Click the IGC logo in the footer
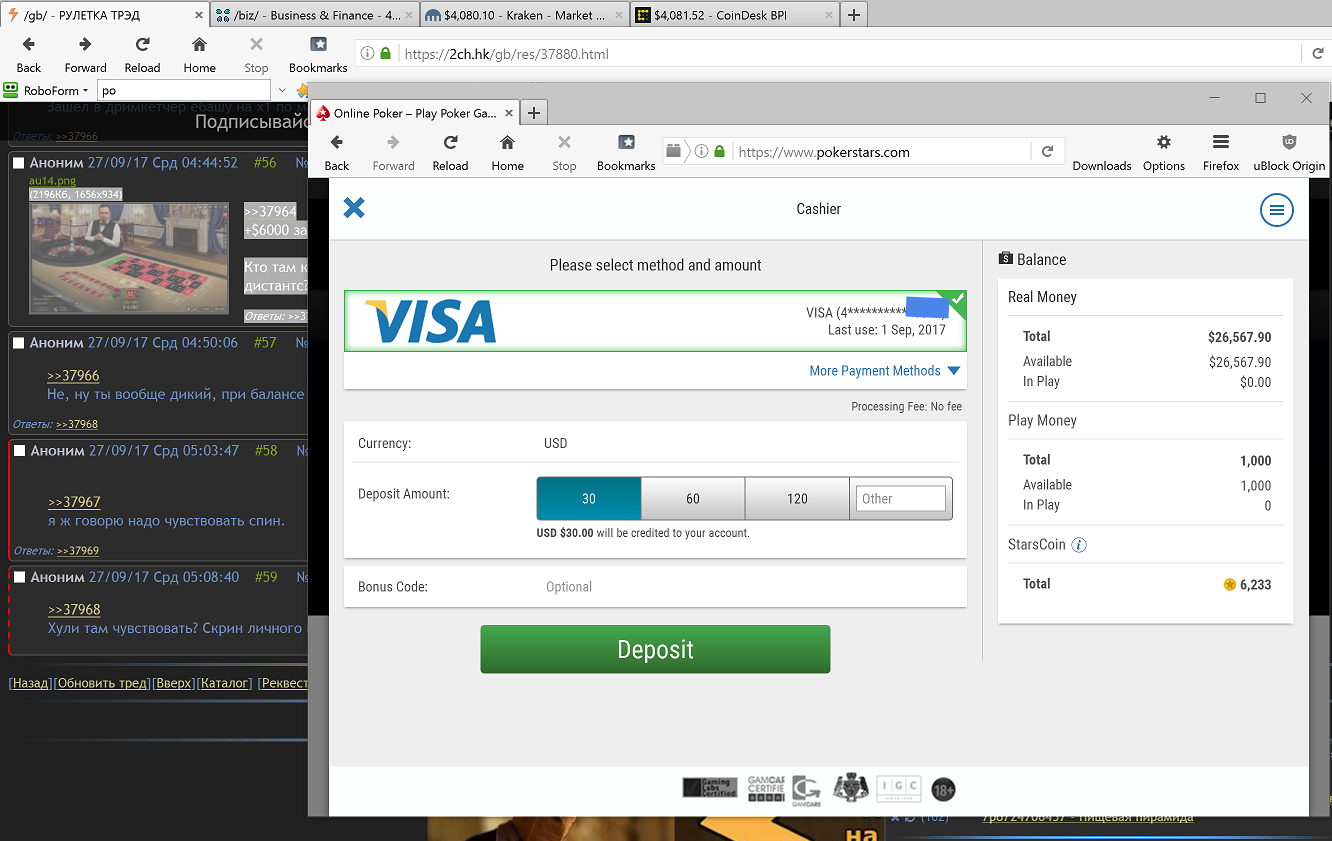This screenshot has height=841, width=1332. point(897,788)
